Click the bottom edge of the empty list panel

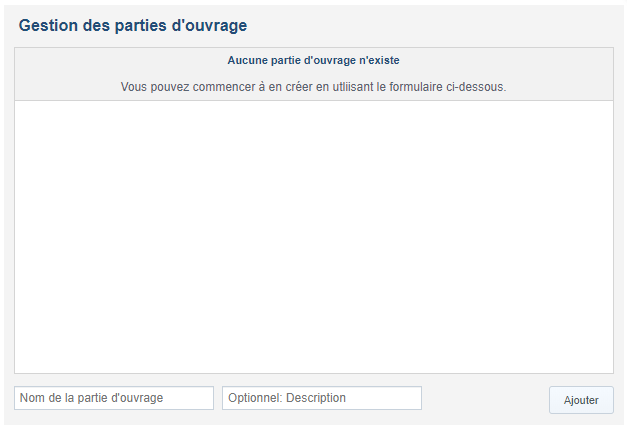click(x=313, y=371)
